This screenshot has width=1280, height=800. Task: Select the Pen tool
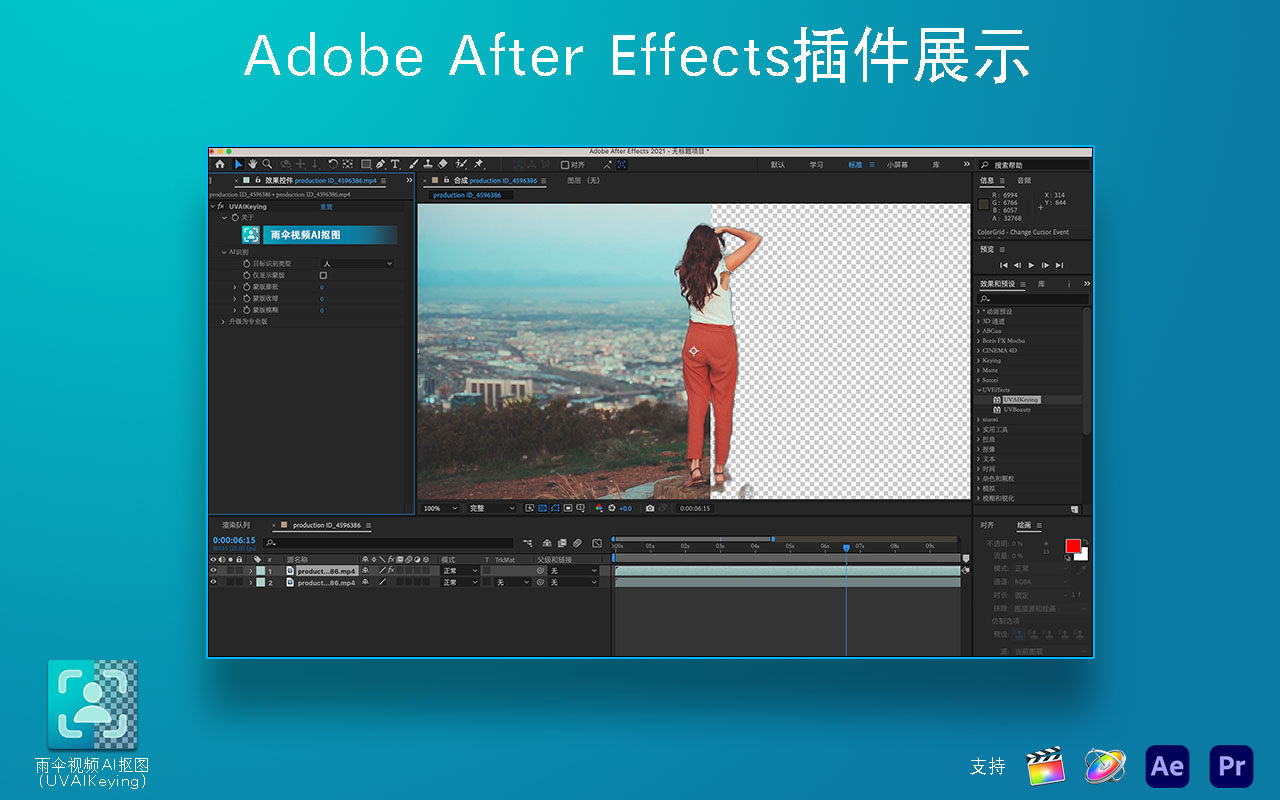pos(381,164)
